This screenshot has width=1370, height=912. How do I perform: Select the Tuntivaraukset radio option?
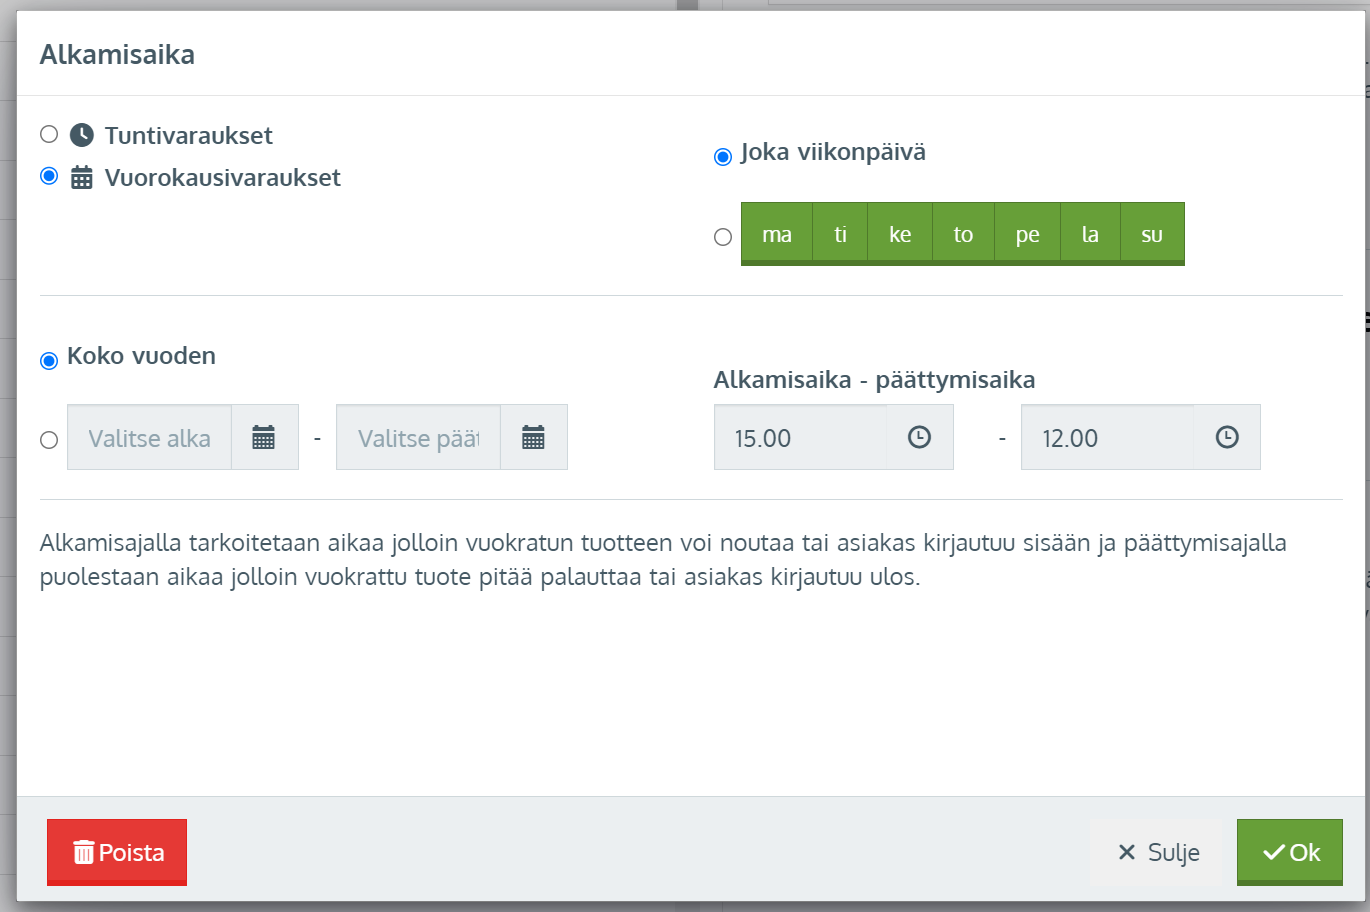pos(49,134)
